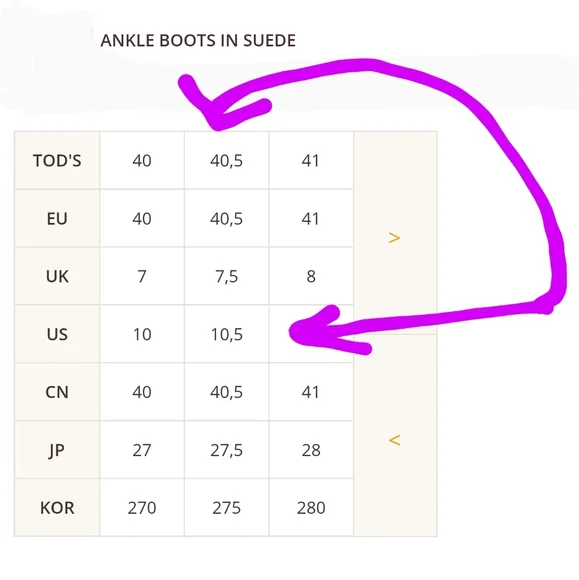Click the US size 10,5 cell
Screen dimensions: 579x580
(226, 334)
